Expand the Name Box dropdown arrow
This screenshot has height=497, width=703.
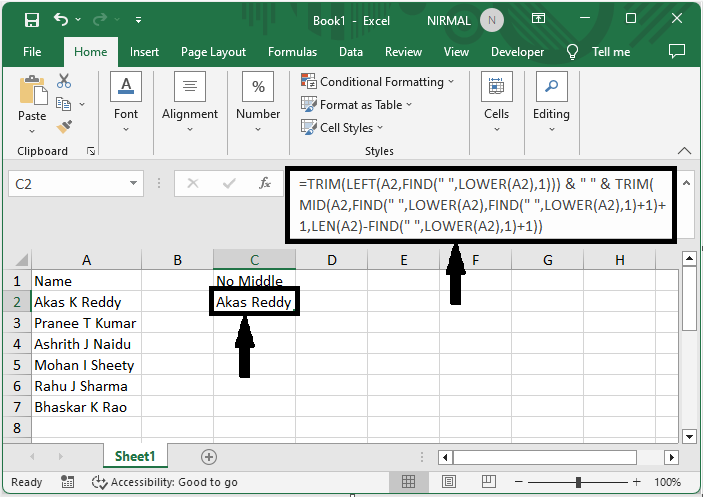click(135, 184)
